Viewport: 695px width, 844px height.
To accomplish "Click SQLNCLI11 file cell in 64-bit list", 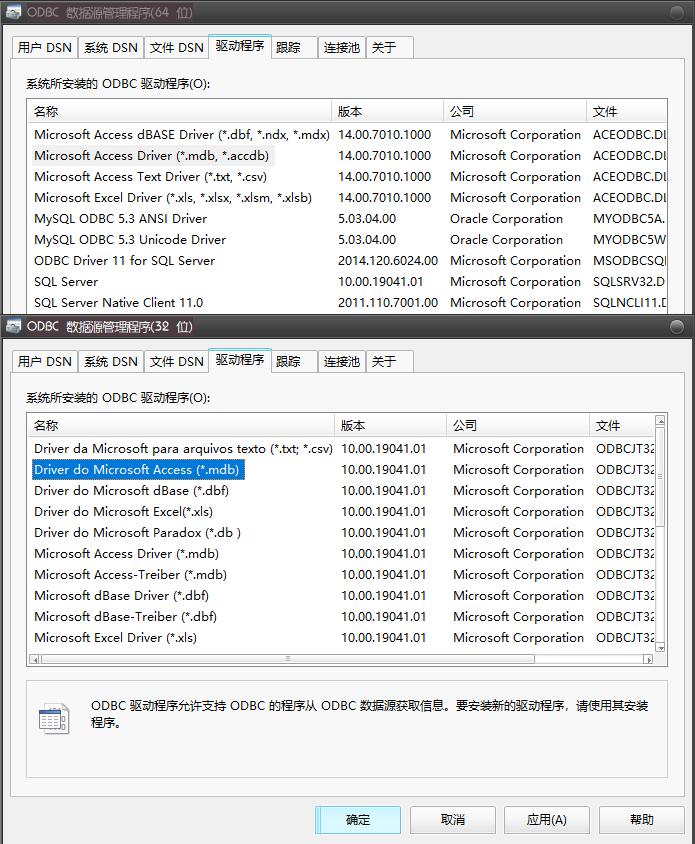I will click(x=629, y=303).
